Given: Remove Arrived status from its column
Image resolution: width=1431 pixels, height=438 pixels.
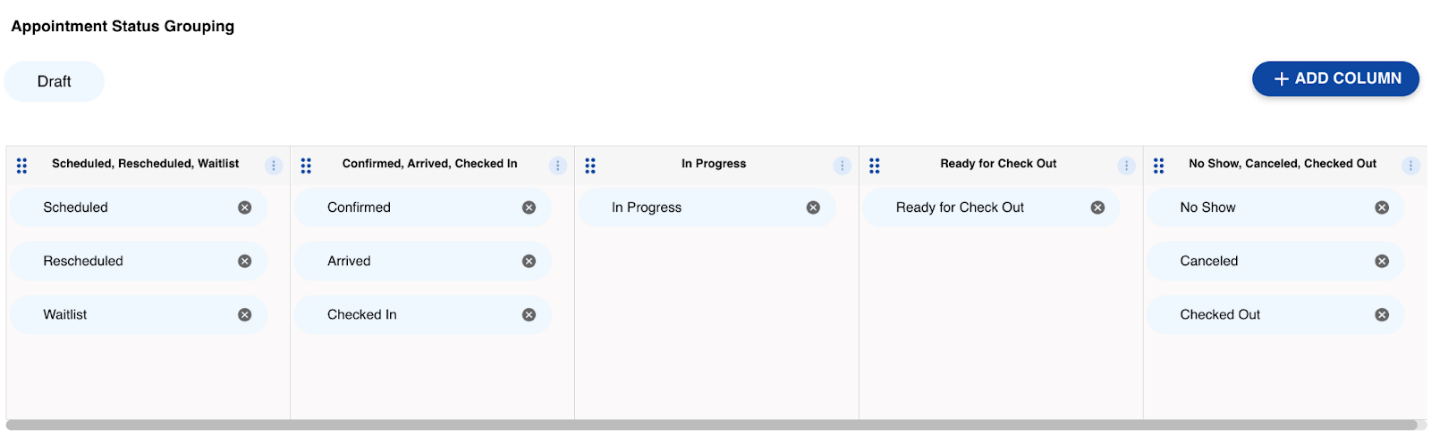Looking at the screenshot, I should 529,261.
